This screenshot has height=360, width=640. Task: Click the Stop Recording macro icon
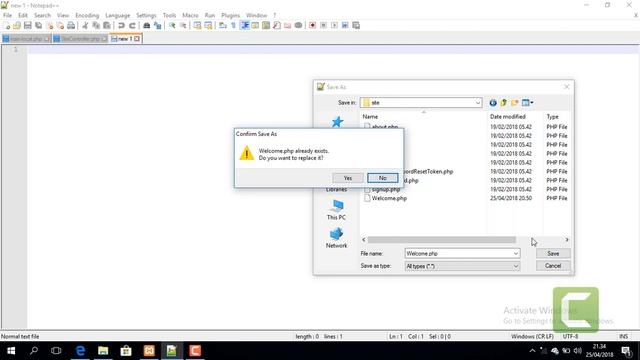tap(323, 25)
